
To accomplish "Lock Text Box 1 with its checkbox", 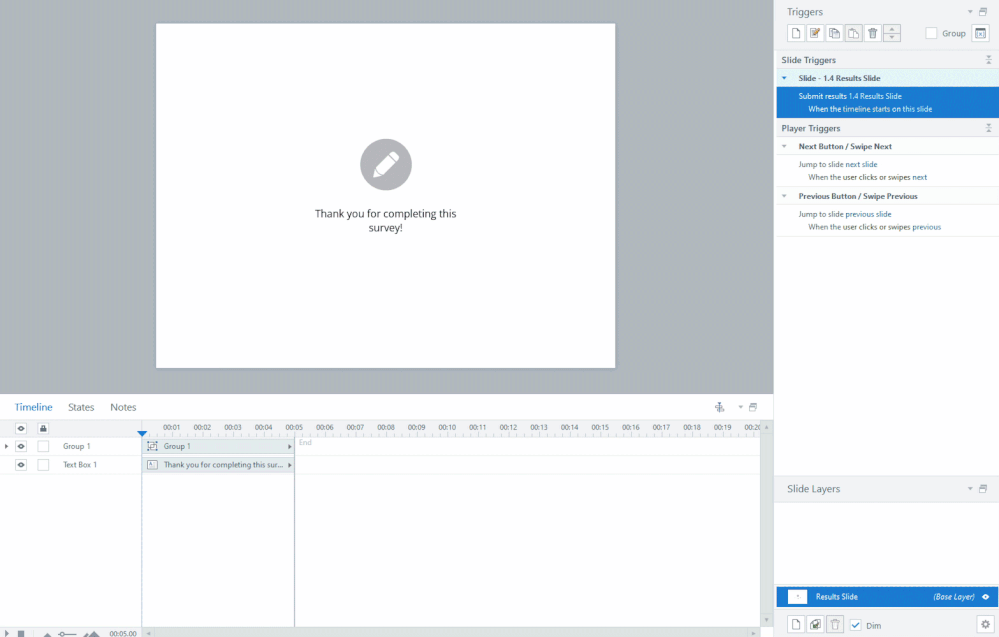I will tap(43, 465).
